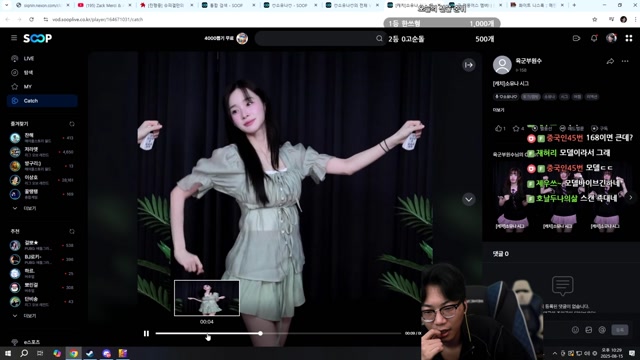The image size is (640, 360).
Task: Select the Catch menu item
Action: pyautogui.click(x=42, y=101)
